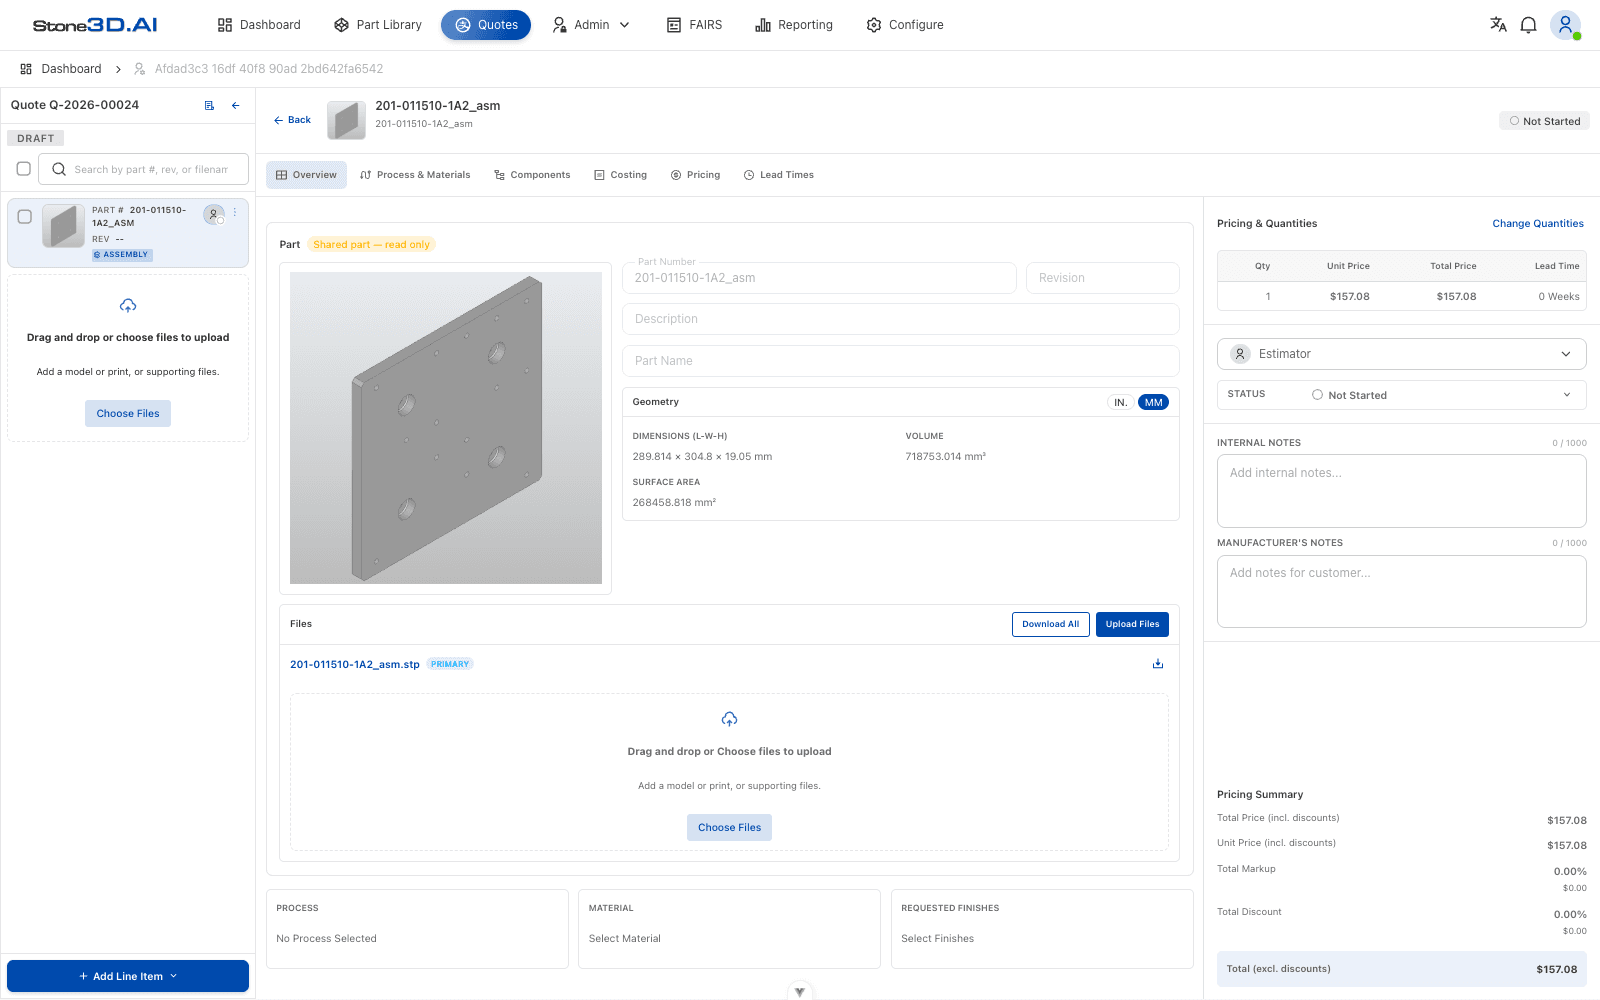Click the search by part number field

point(143,169)
